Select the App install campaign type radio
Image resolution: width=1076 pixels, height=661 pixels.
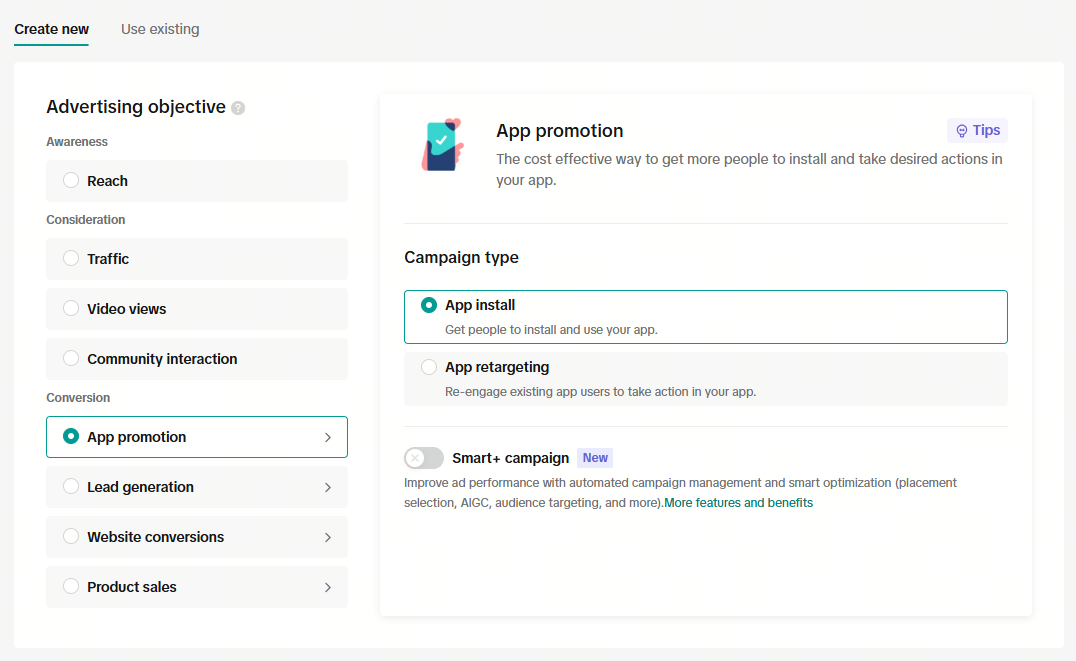tap(429, 305)
